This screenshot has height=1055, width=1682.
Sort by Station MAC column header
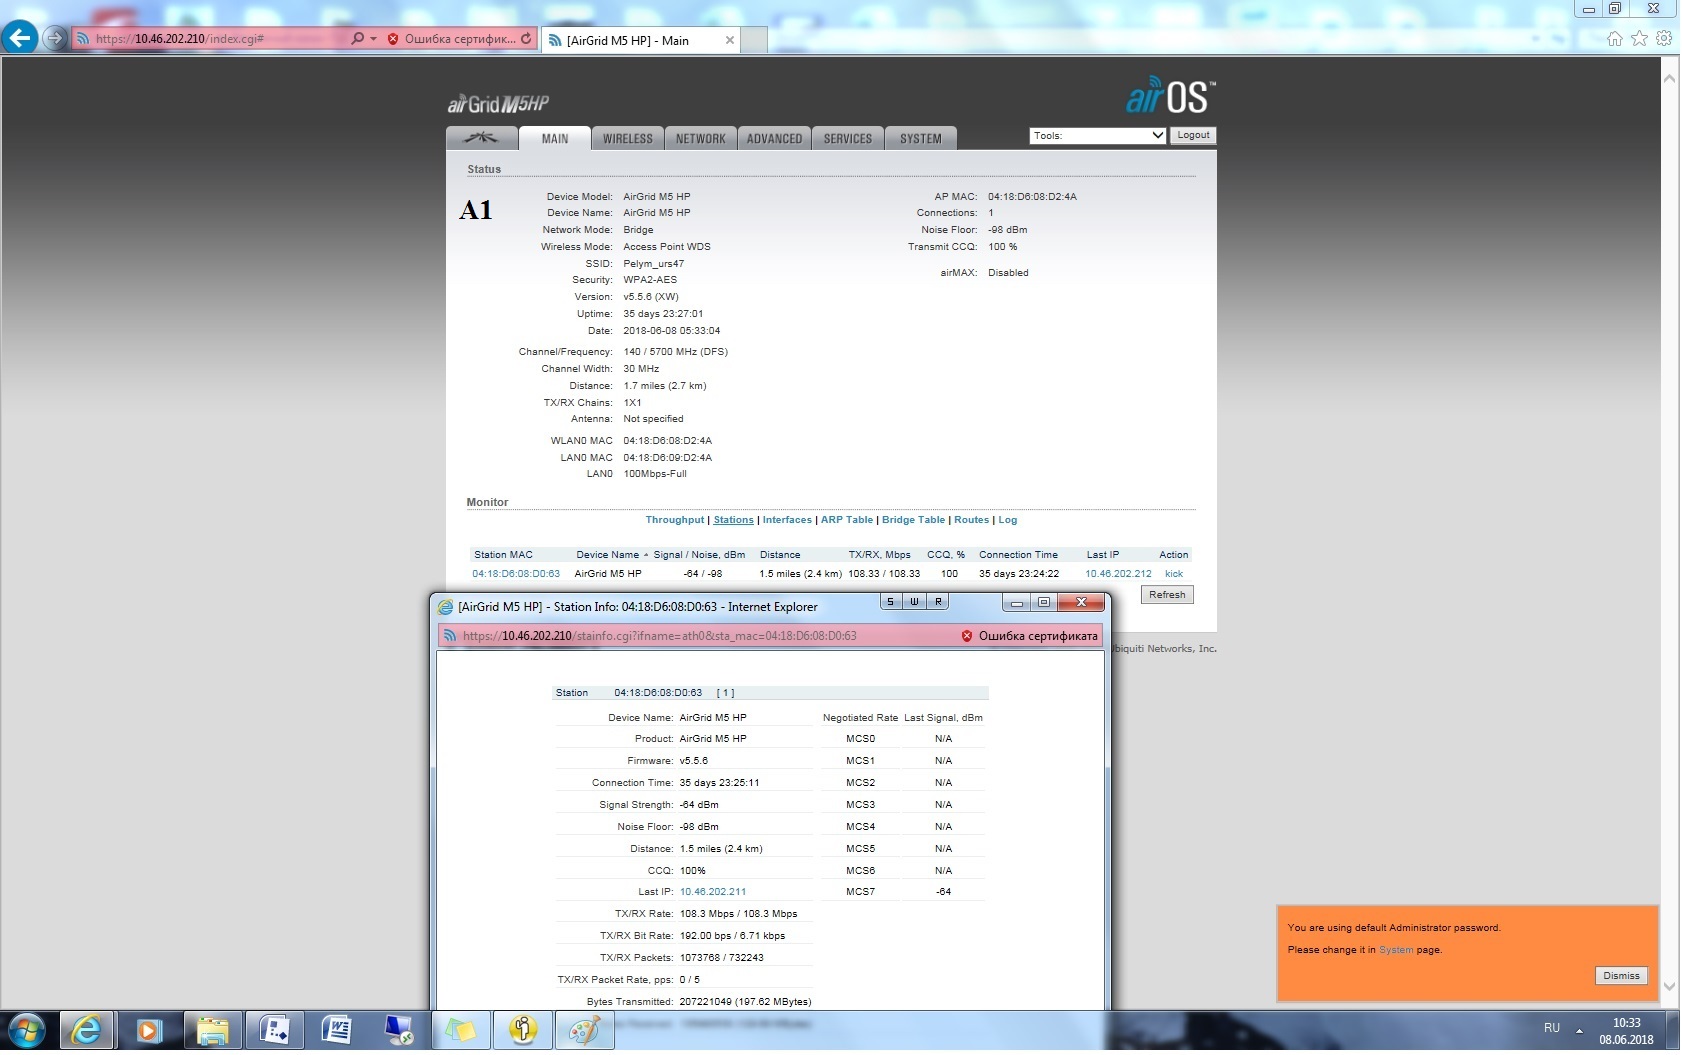coord(504,555)
